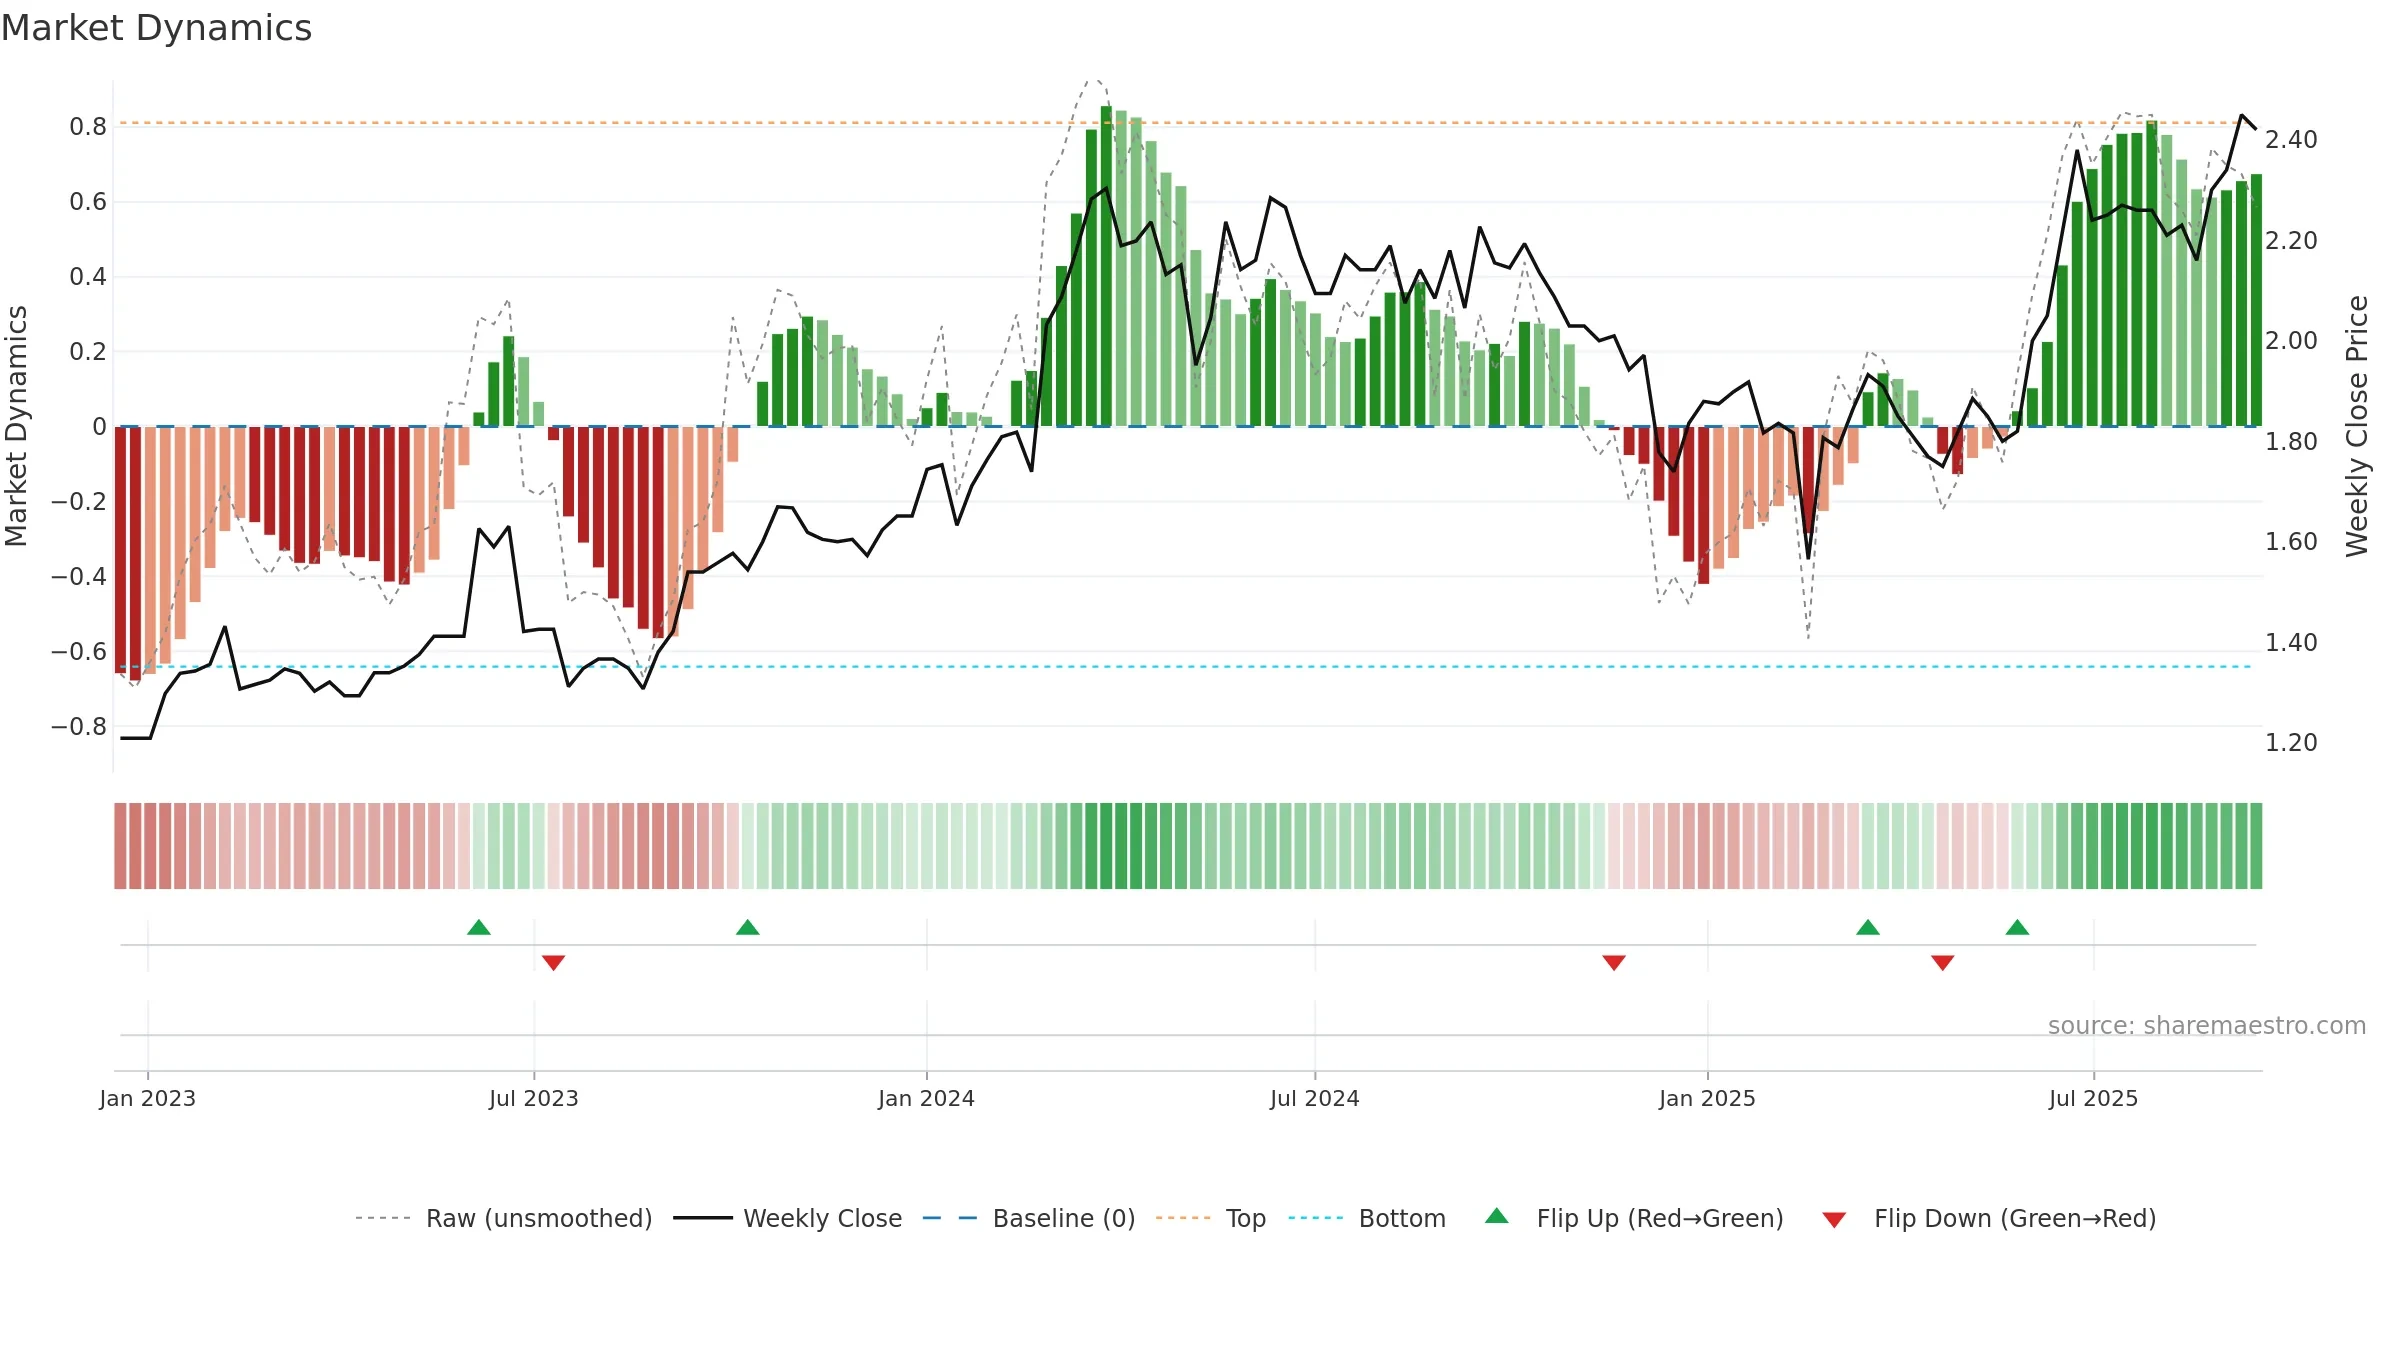Click the 1.60 price axis label
The height and width of the screenshot is (1350, 2400).
pos(2291,542)
